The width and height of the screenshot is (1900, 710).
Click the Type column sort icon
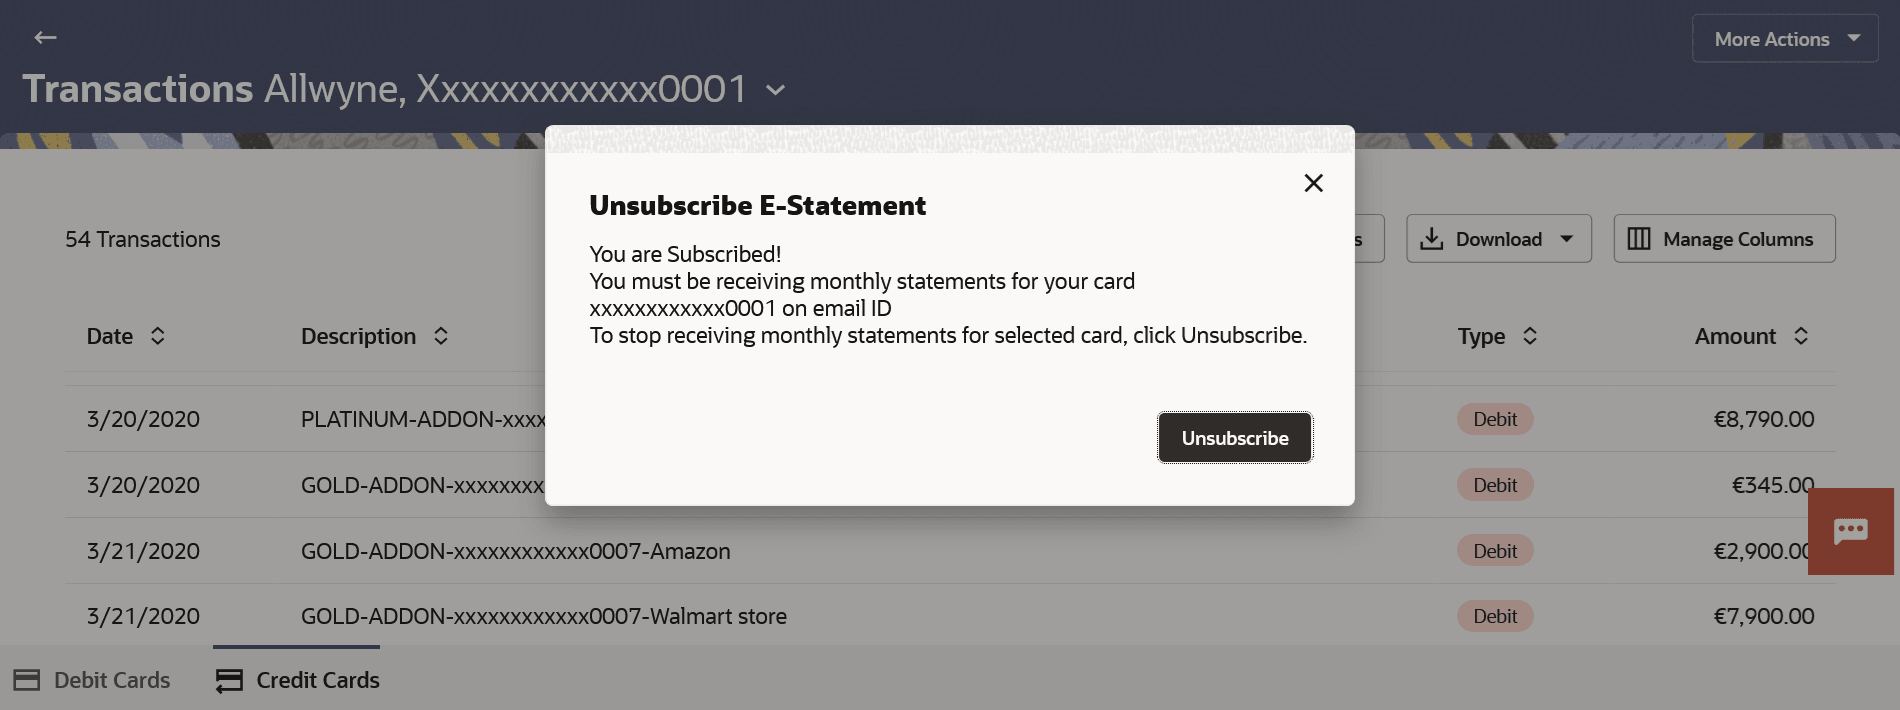[1529, 336]
